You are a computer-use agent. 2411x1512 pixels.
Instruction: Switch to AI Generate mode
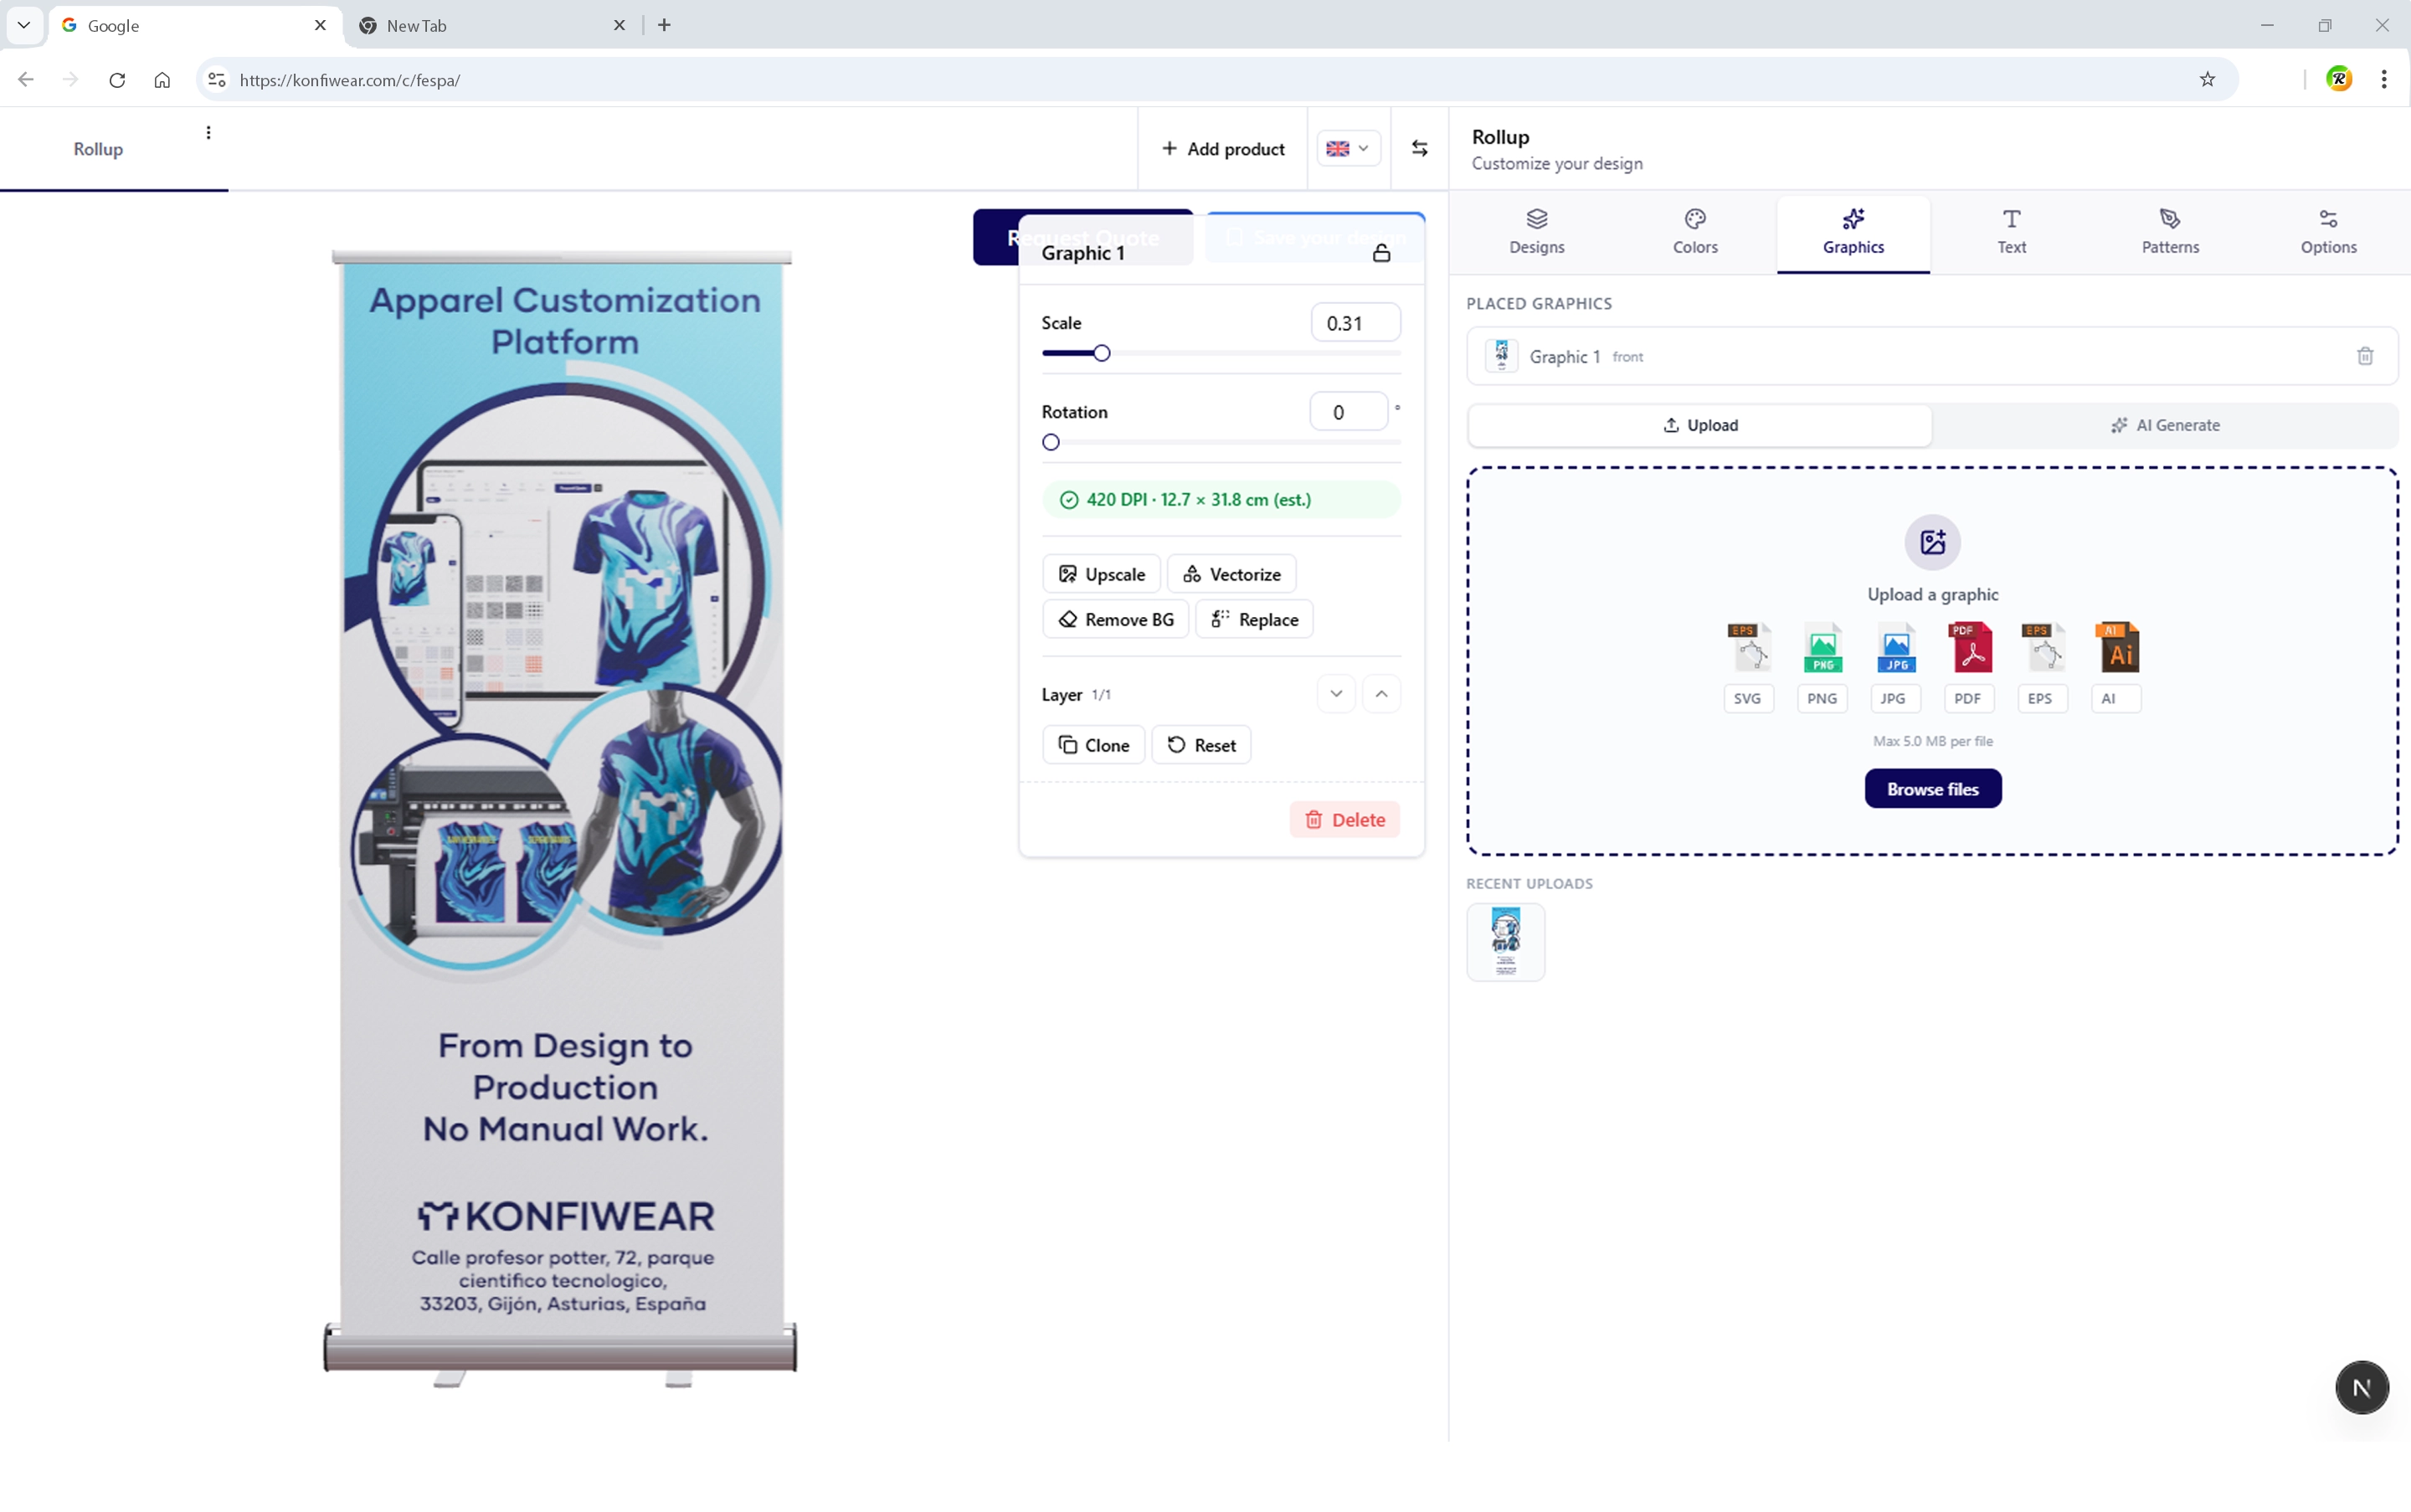(x=2164, y=425)
